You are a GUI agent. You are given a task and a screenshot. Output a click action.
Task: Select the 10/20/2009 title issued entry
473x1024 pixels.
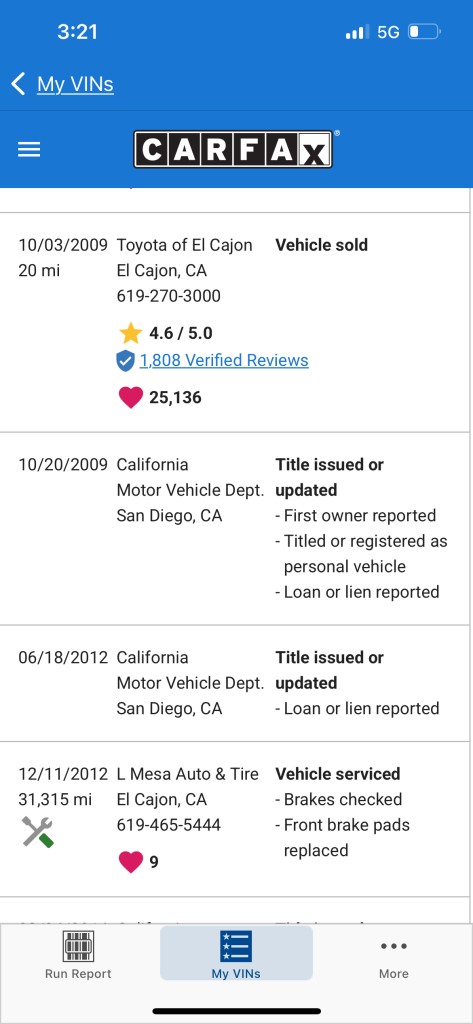[x=235, y=528]
